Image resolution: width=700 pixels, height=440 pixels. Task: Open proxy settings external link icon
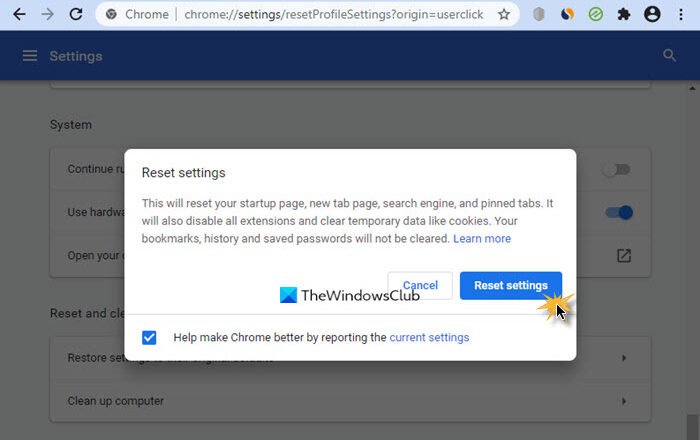(624, 256)
